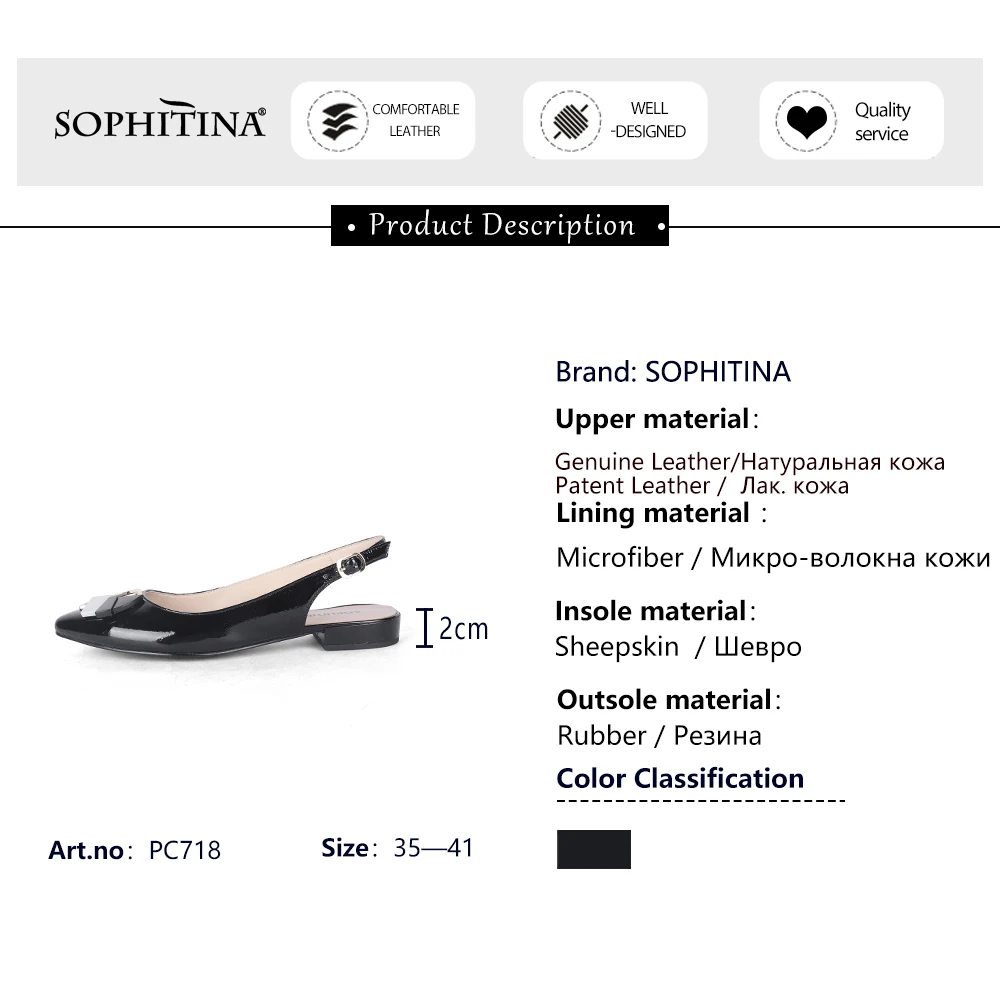1000x1000 pixels.
Task: Click the Comfortable Leather badge
Action: pos(383,120)
